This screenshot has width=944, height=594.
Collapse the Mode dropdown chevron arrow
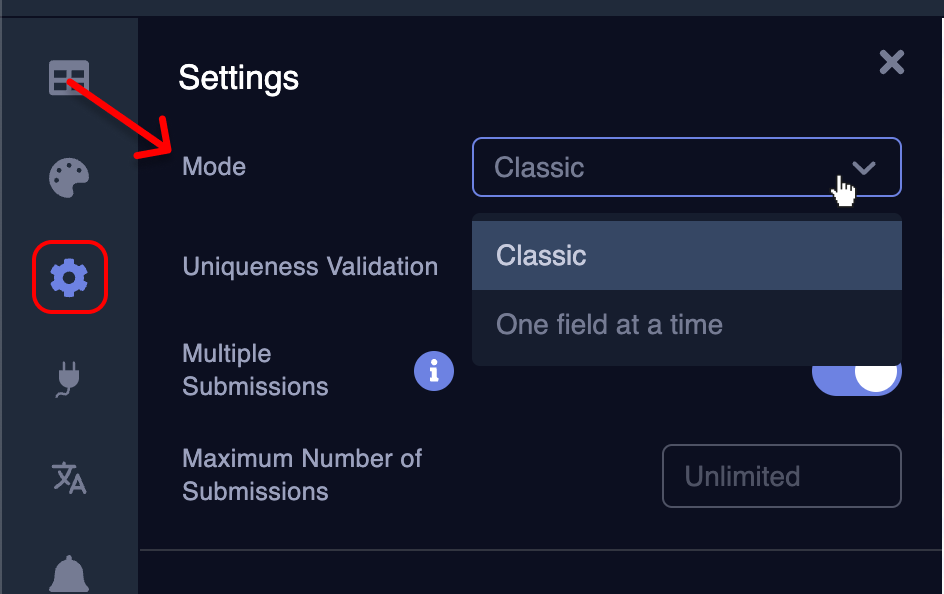tap(864, 167)
